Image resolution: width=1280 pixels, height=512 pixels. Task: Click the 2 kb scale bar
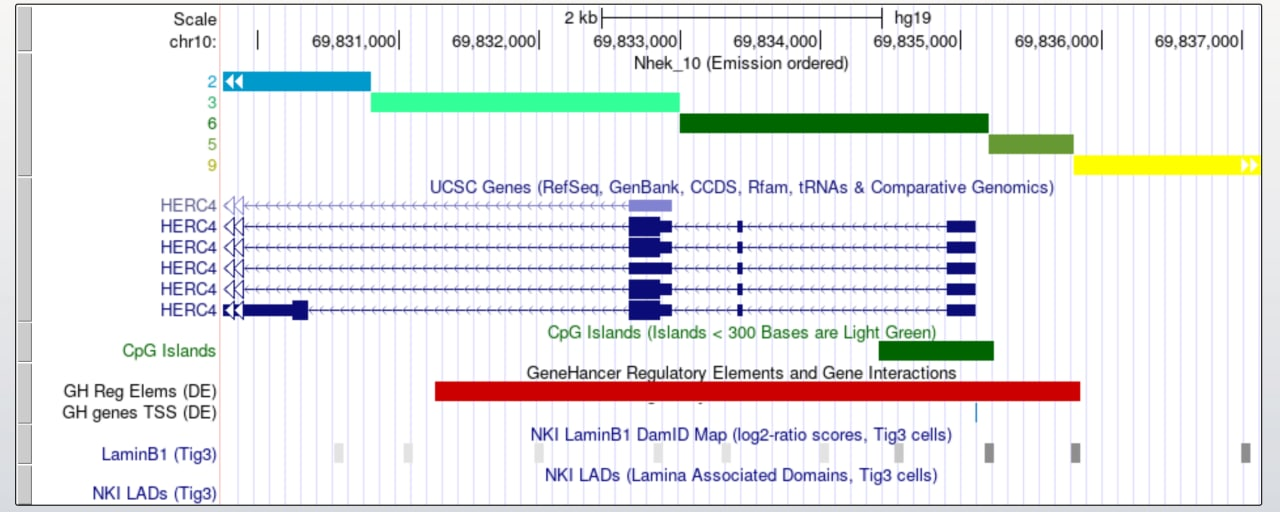tap(742, 18)
